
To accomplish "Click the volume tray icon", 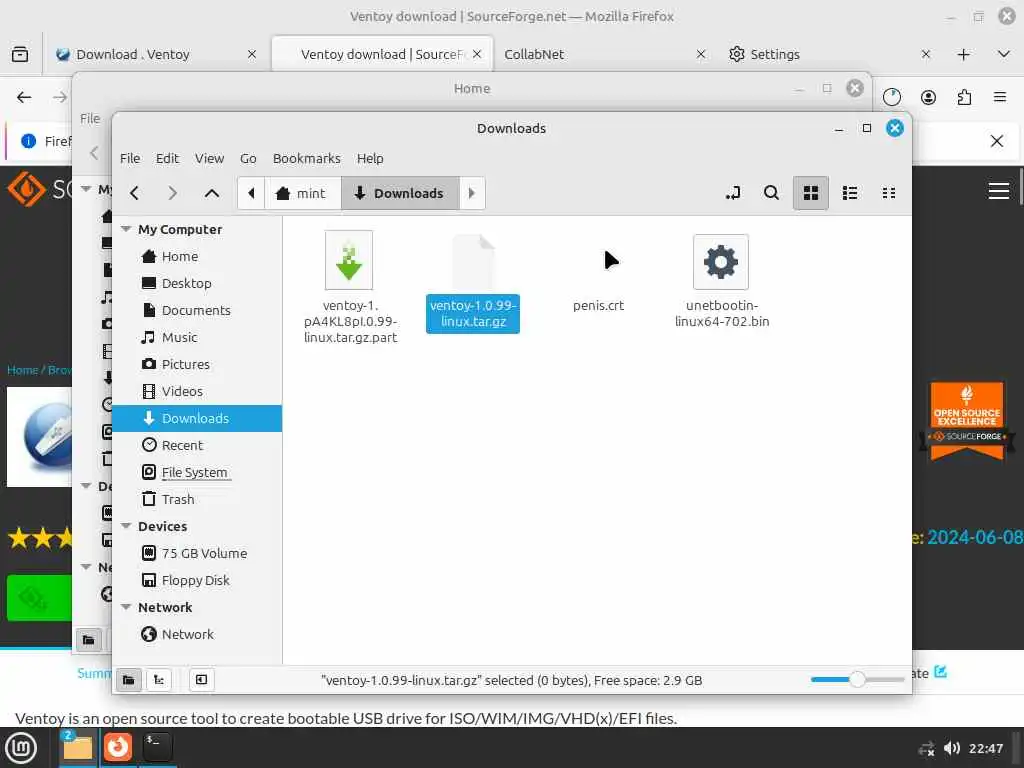I will click(x=952, y=748).
